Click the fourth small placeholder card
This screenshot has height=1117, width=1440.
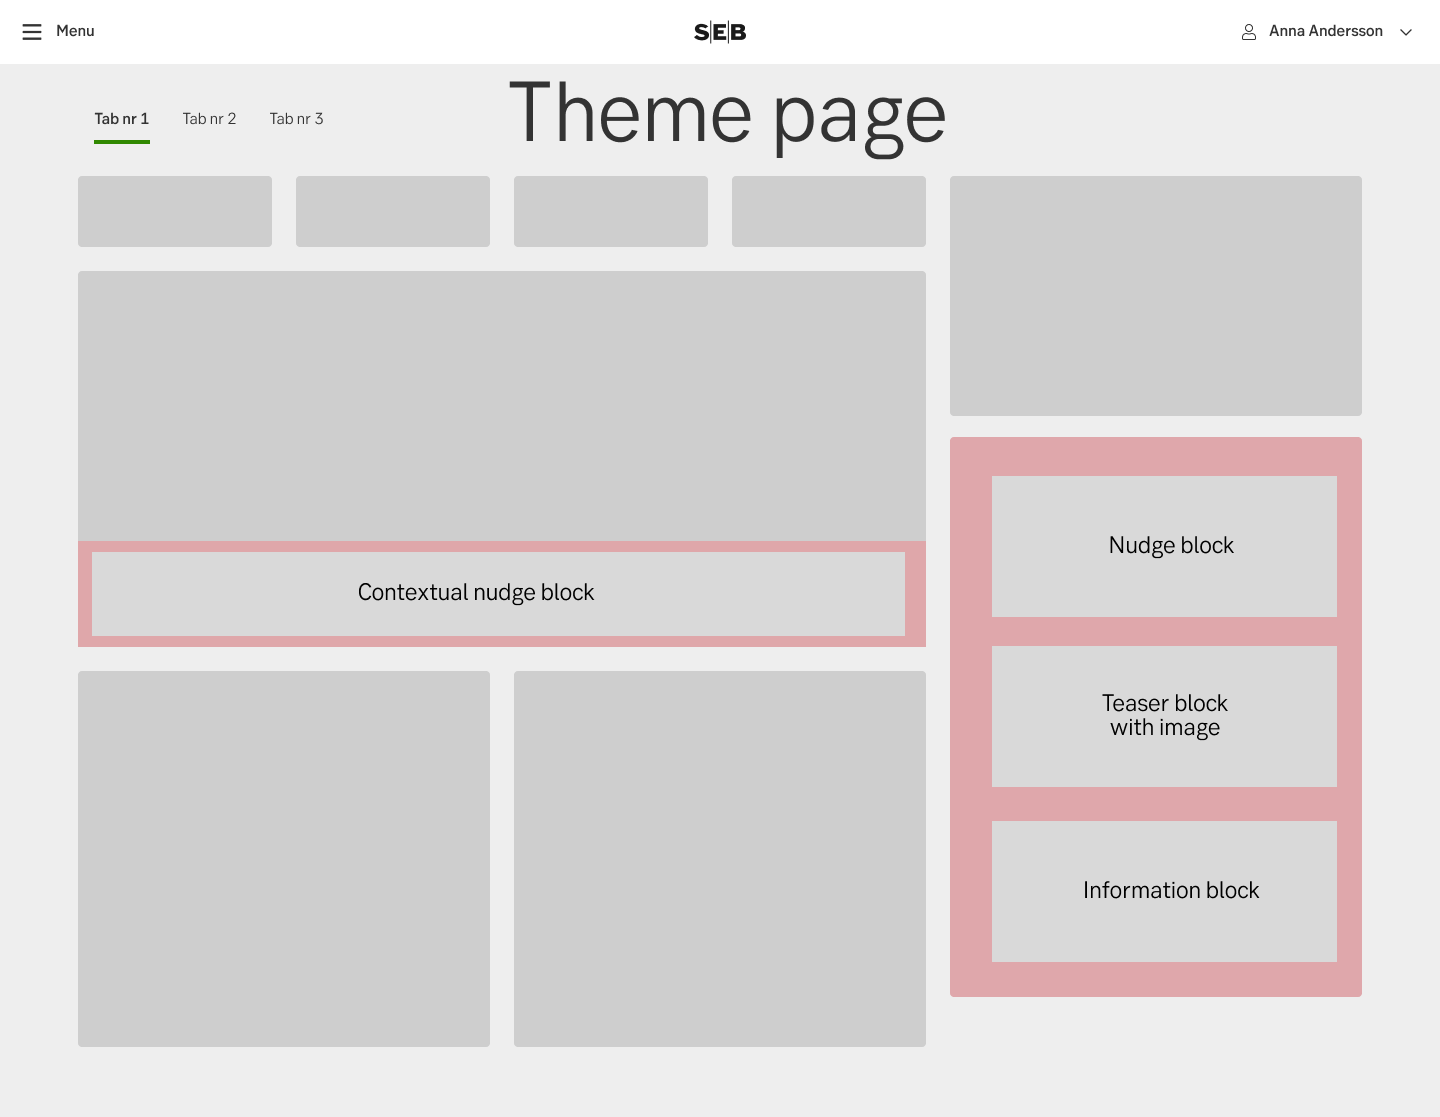829,211
